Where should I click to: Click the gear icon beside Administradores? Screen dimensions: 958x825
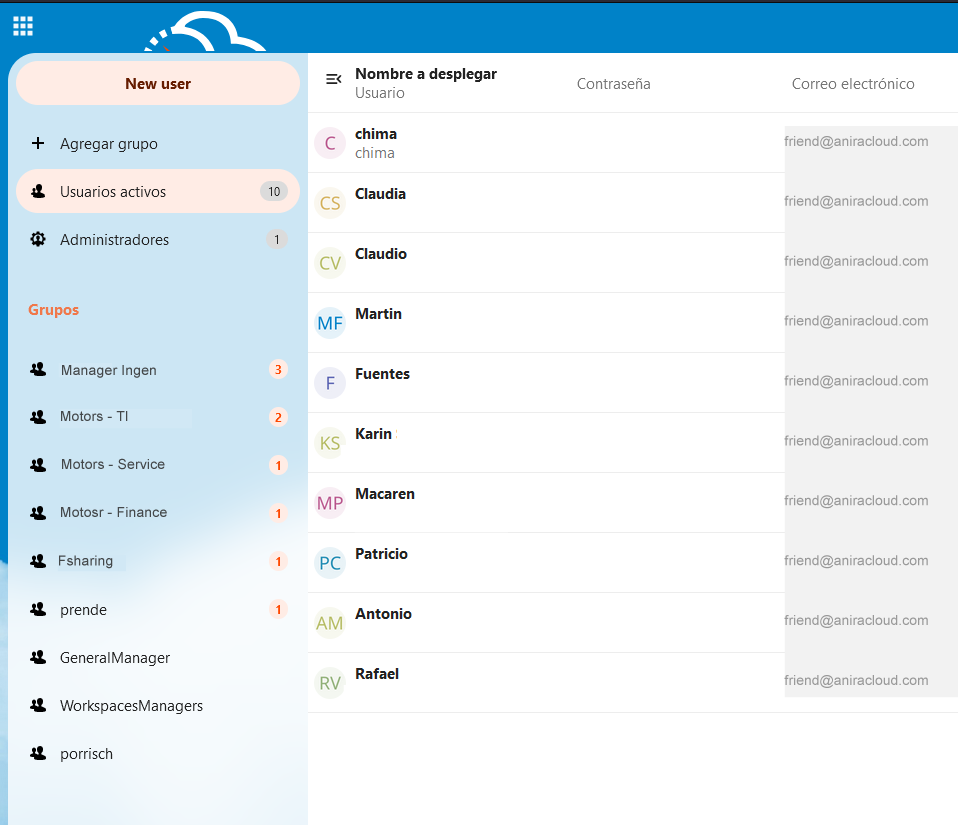(38, 239)
